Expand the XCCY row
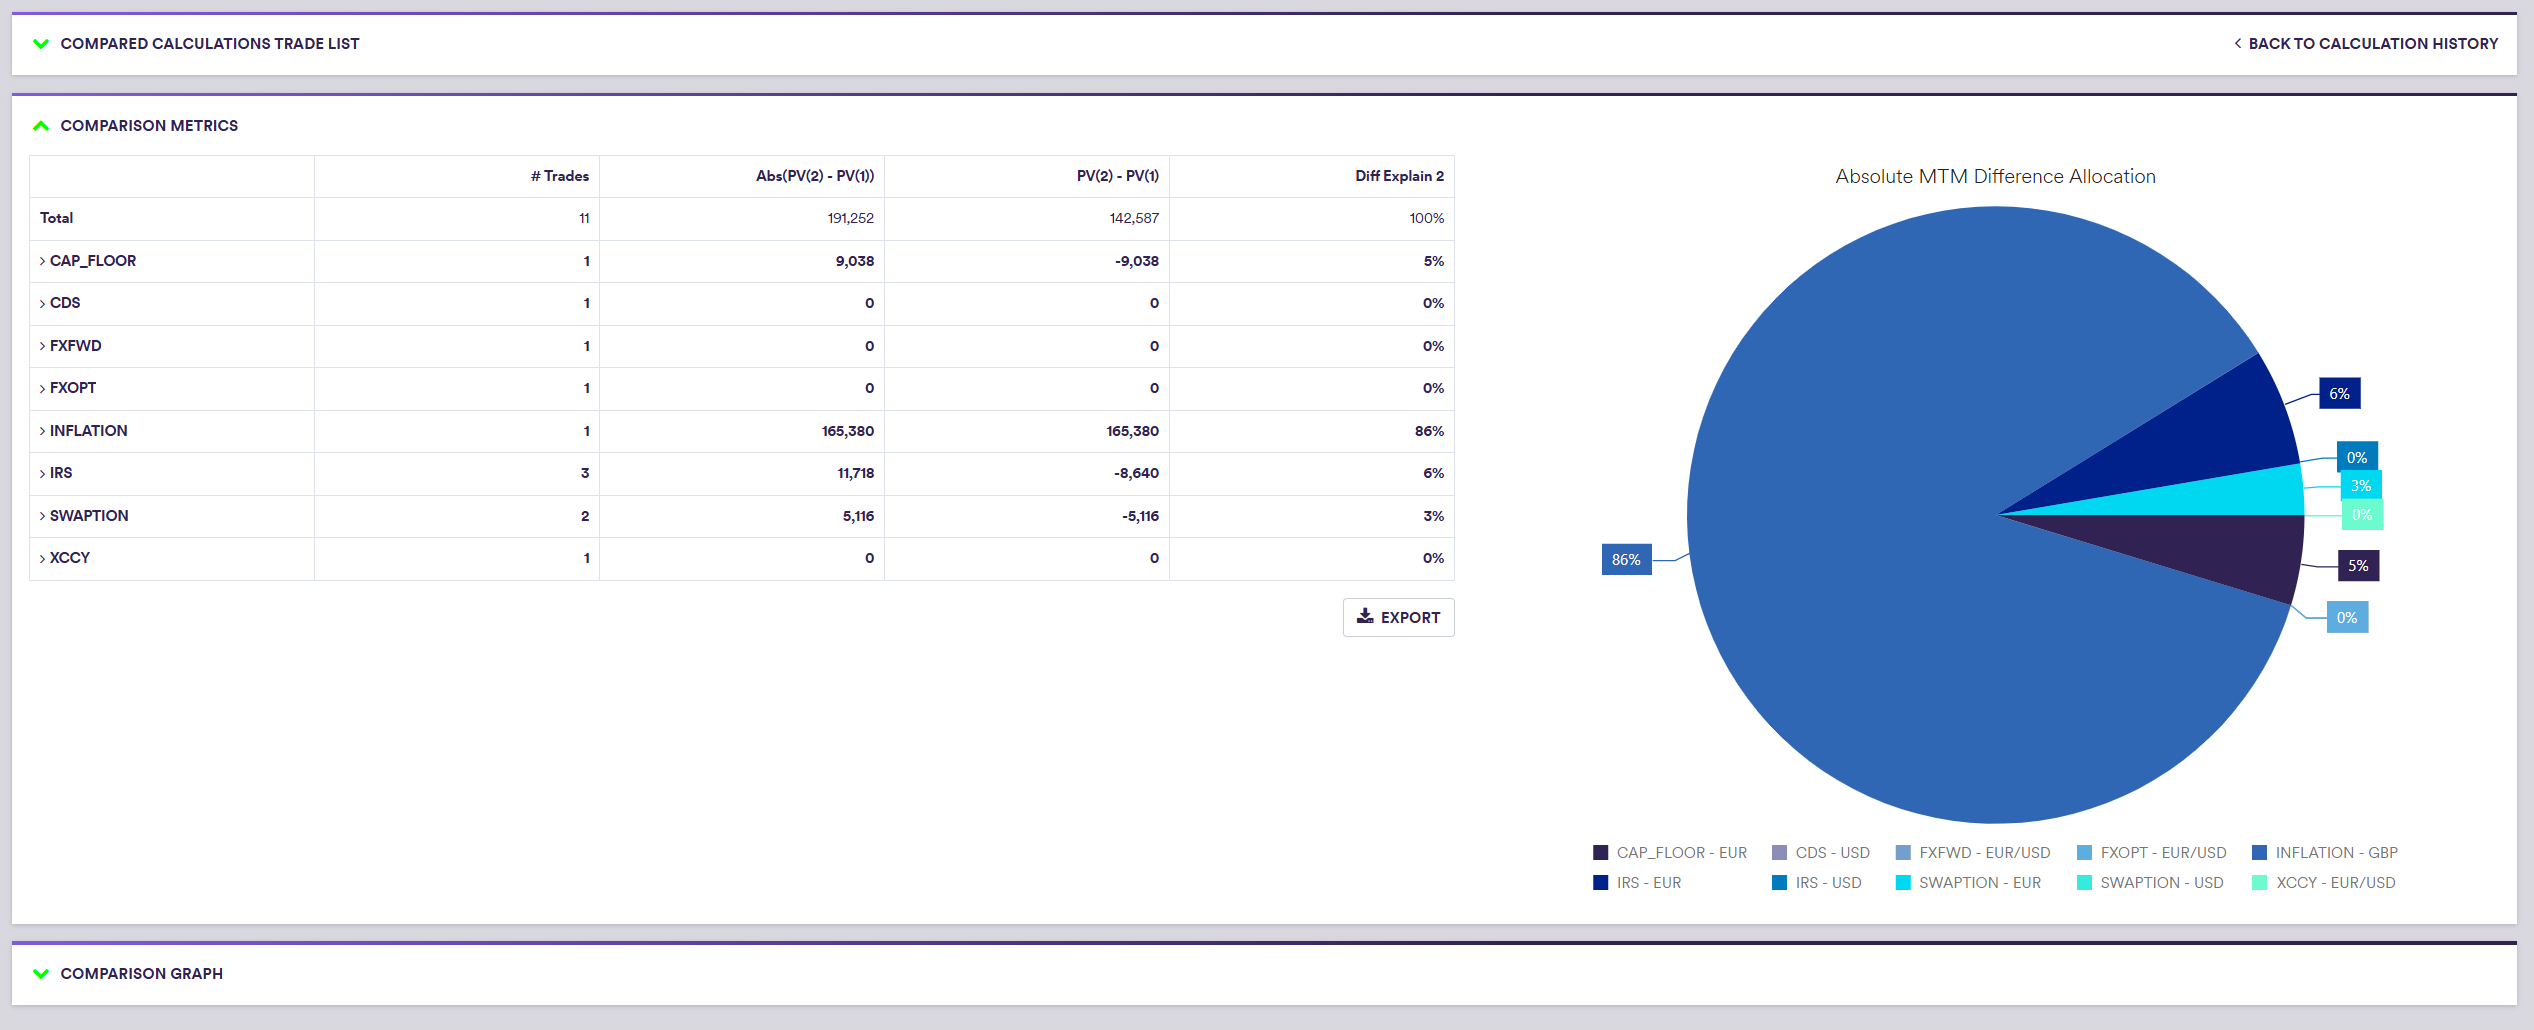The image size is (2534, 1030). (x=43, y=559)
